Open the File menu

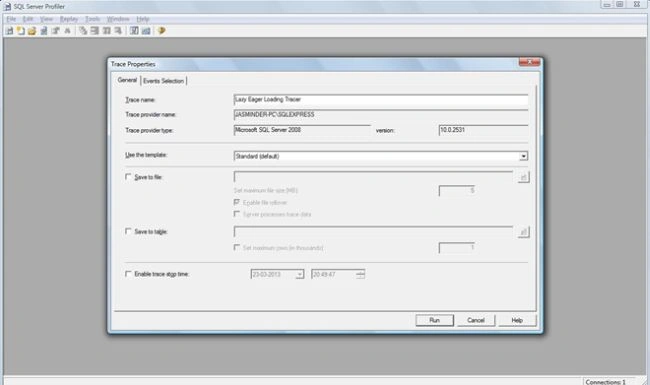11,19
